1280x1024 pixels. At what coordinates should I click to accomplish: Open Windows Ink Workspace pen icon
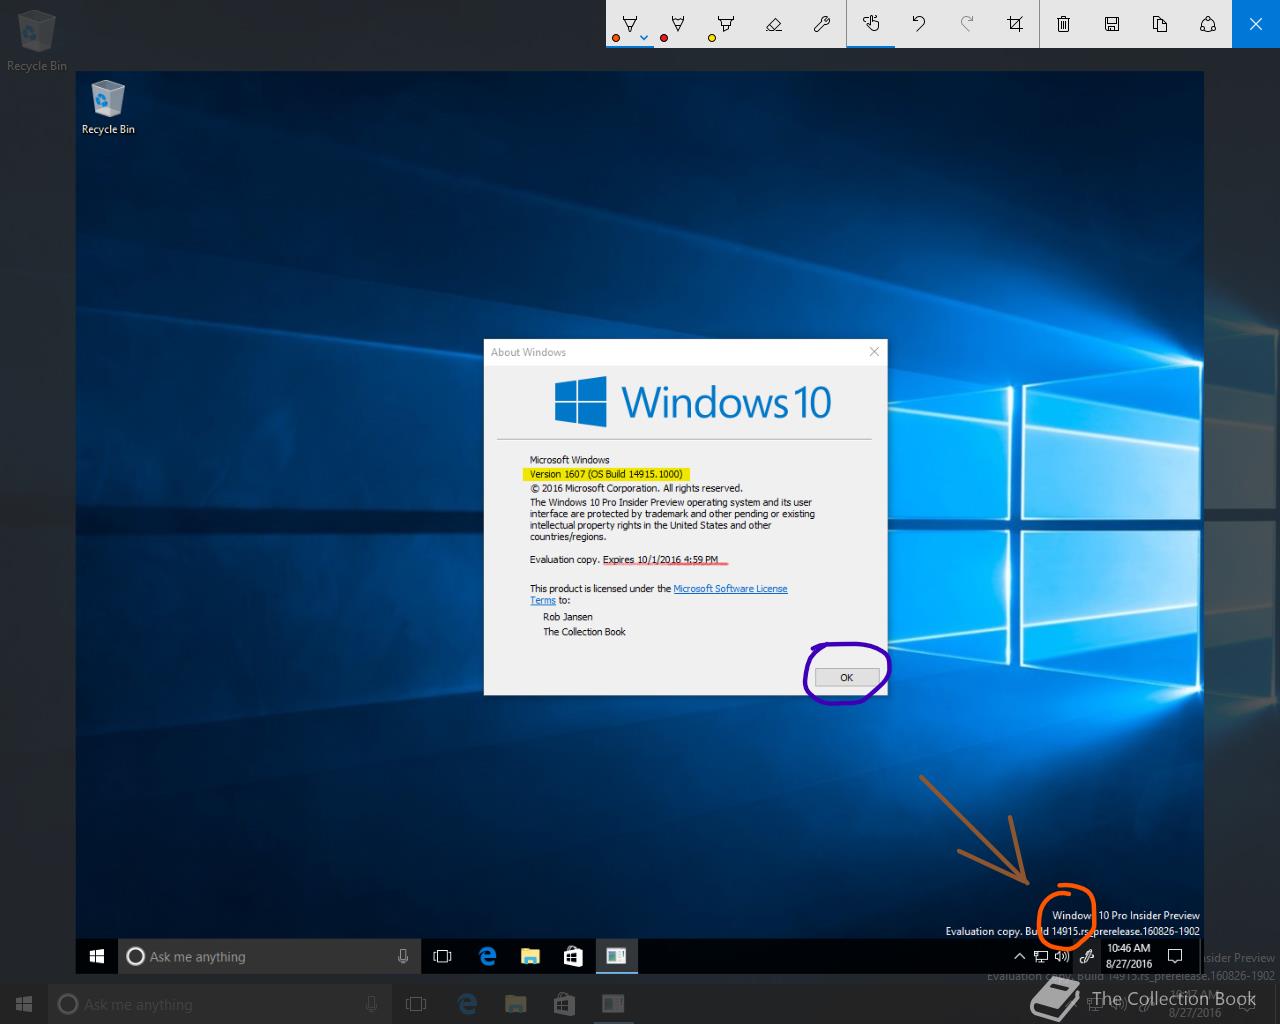point(1087,956)
